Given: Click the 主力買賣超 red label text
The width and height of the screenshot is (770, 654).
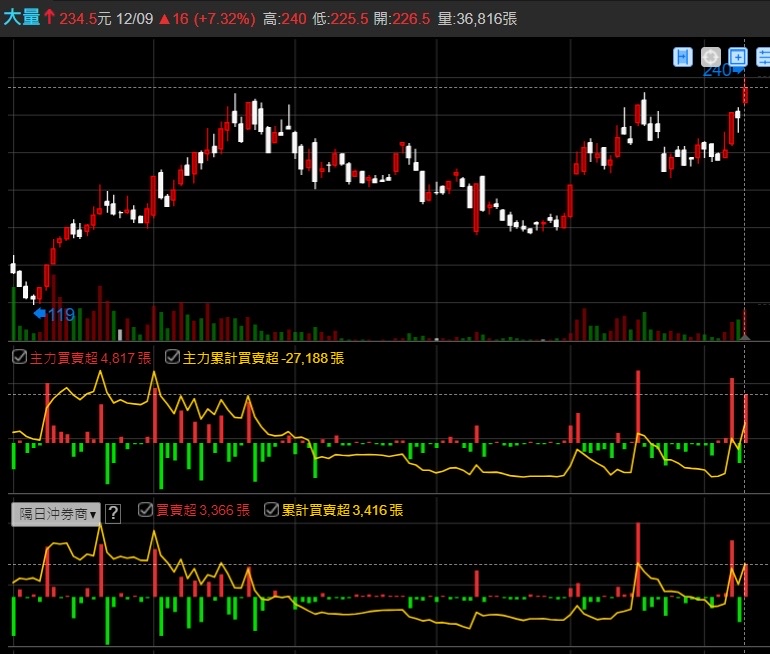Looking at the screenshot, I should pyautogui.click(x=62, y=357).
